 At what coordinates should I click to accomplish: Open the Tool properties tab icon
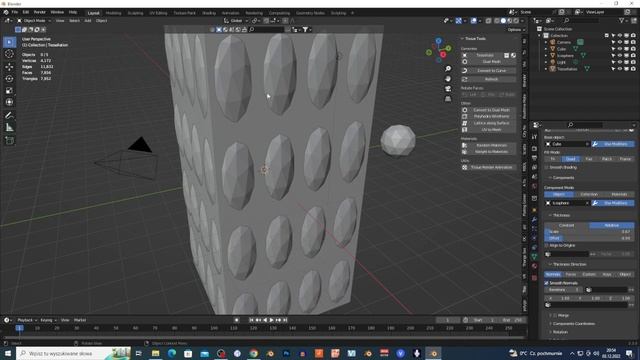(x=534, y=137)
